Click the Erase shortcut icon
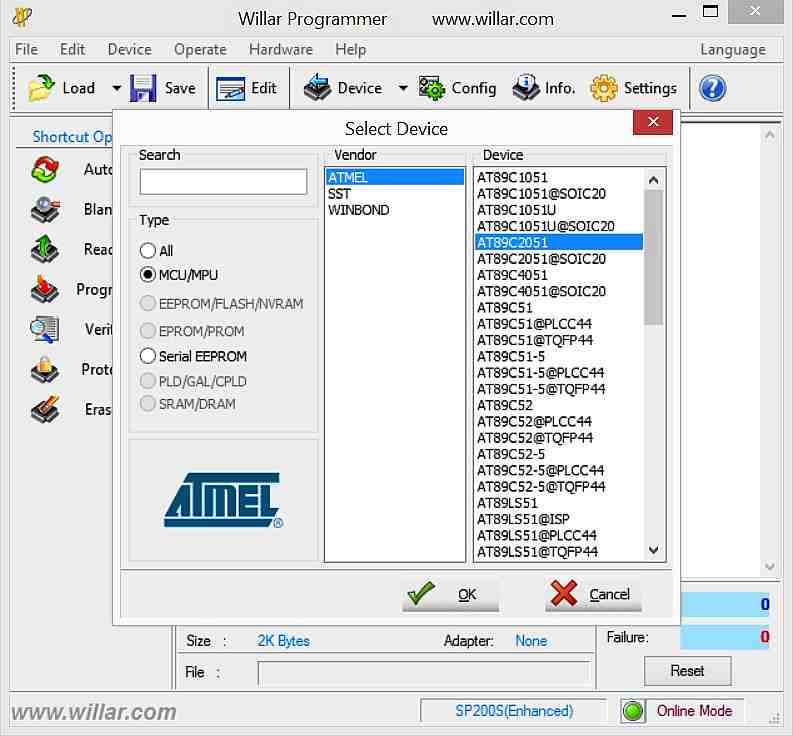 (x=45, y=409)
